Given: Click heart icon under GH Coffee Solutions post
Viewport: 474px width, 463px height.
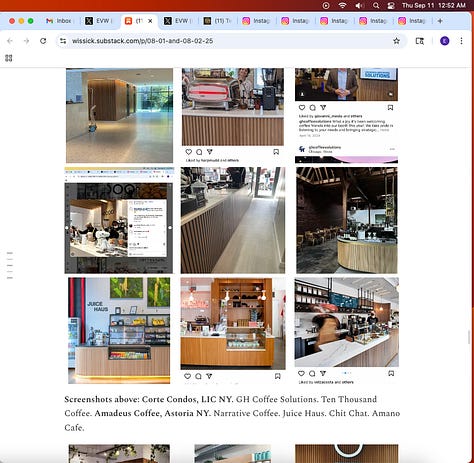Looking at the screenshot, I should click(x=302, y=108).
